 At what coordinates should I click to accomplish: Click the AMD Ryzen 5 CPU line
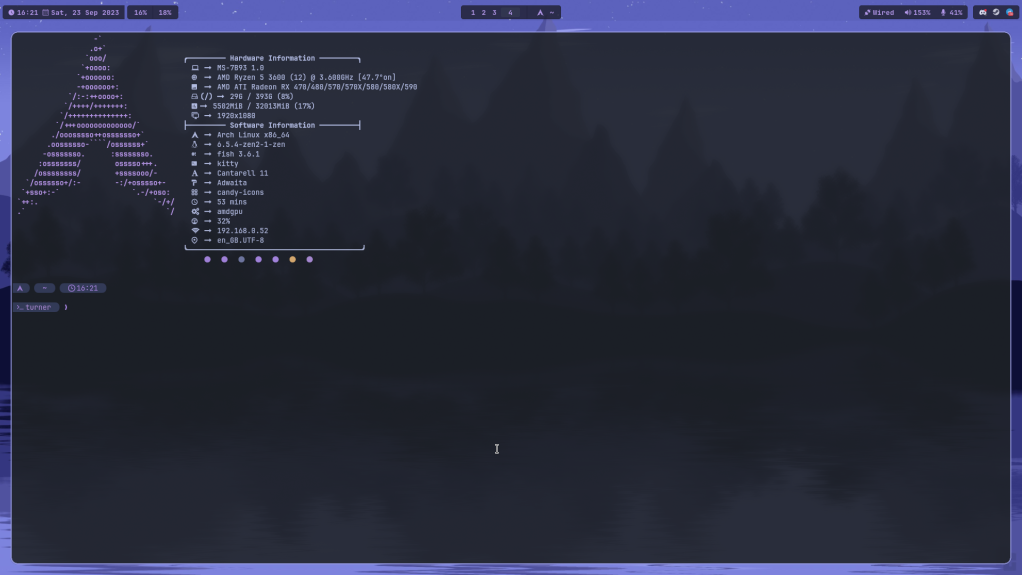(306, 77)
